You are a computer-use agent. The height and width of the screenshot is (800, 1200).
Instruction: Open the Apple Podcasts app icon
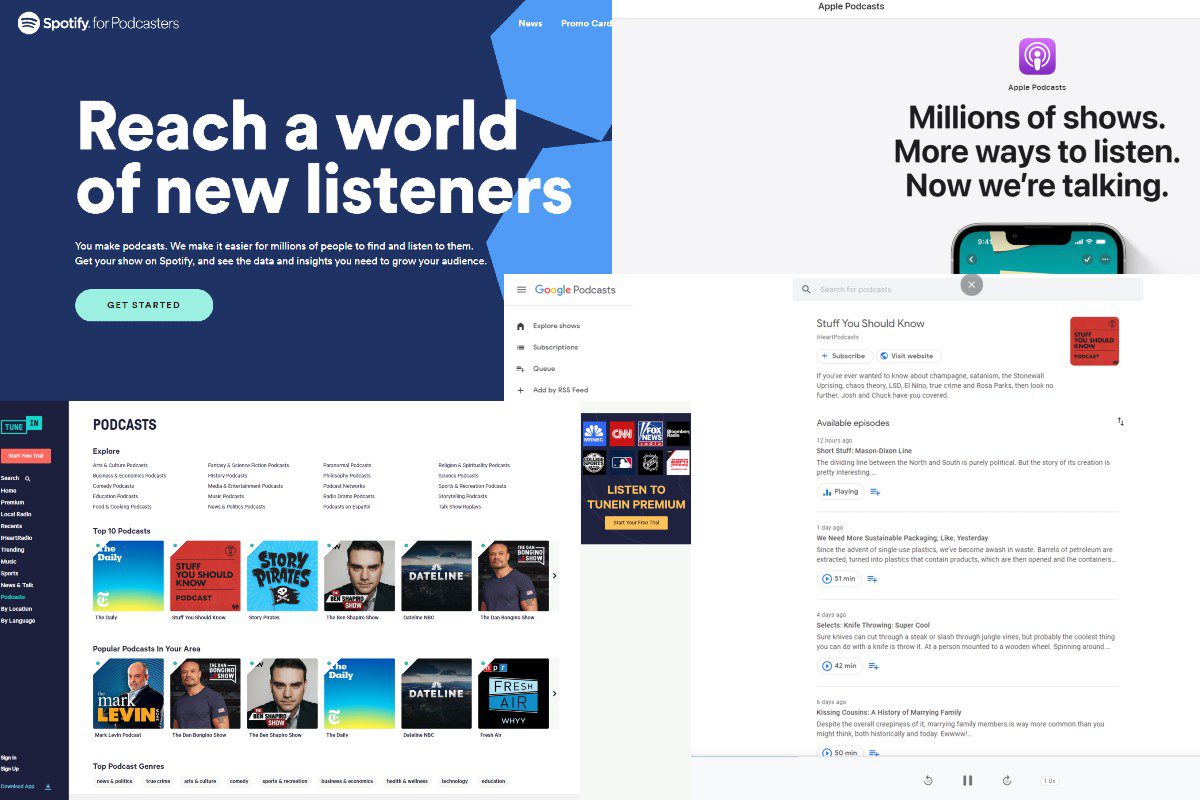[1037, 56]
